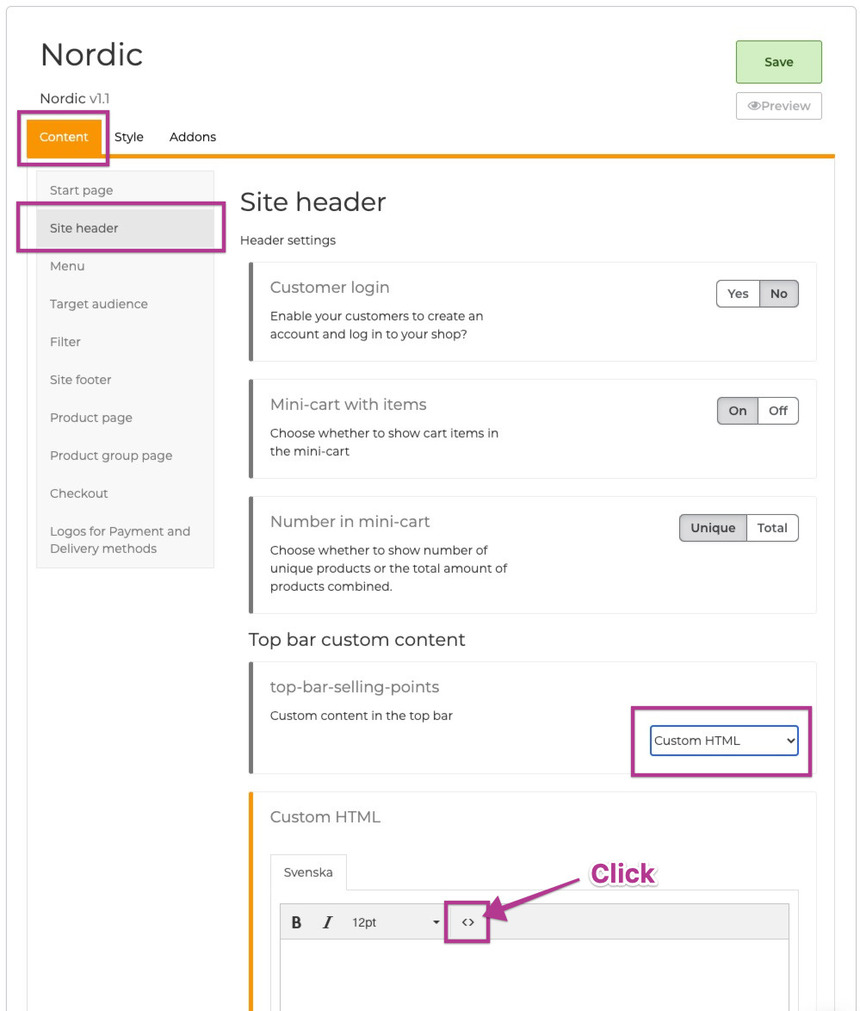
Task: Open the source code editor icon
Action: click(x=468, y=922)
